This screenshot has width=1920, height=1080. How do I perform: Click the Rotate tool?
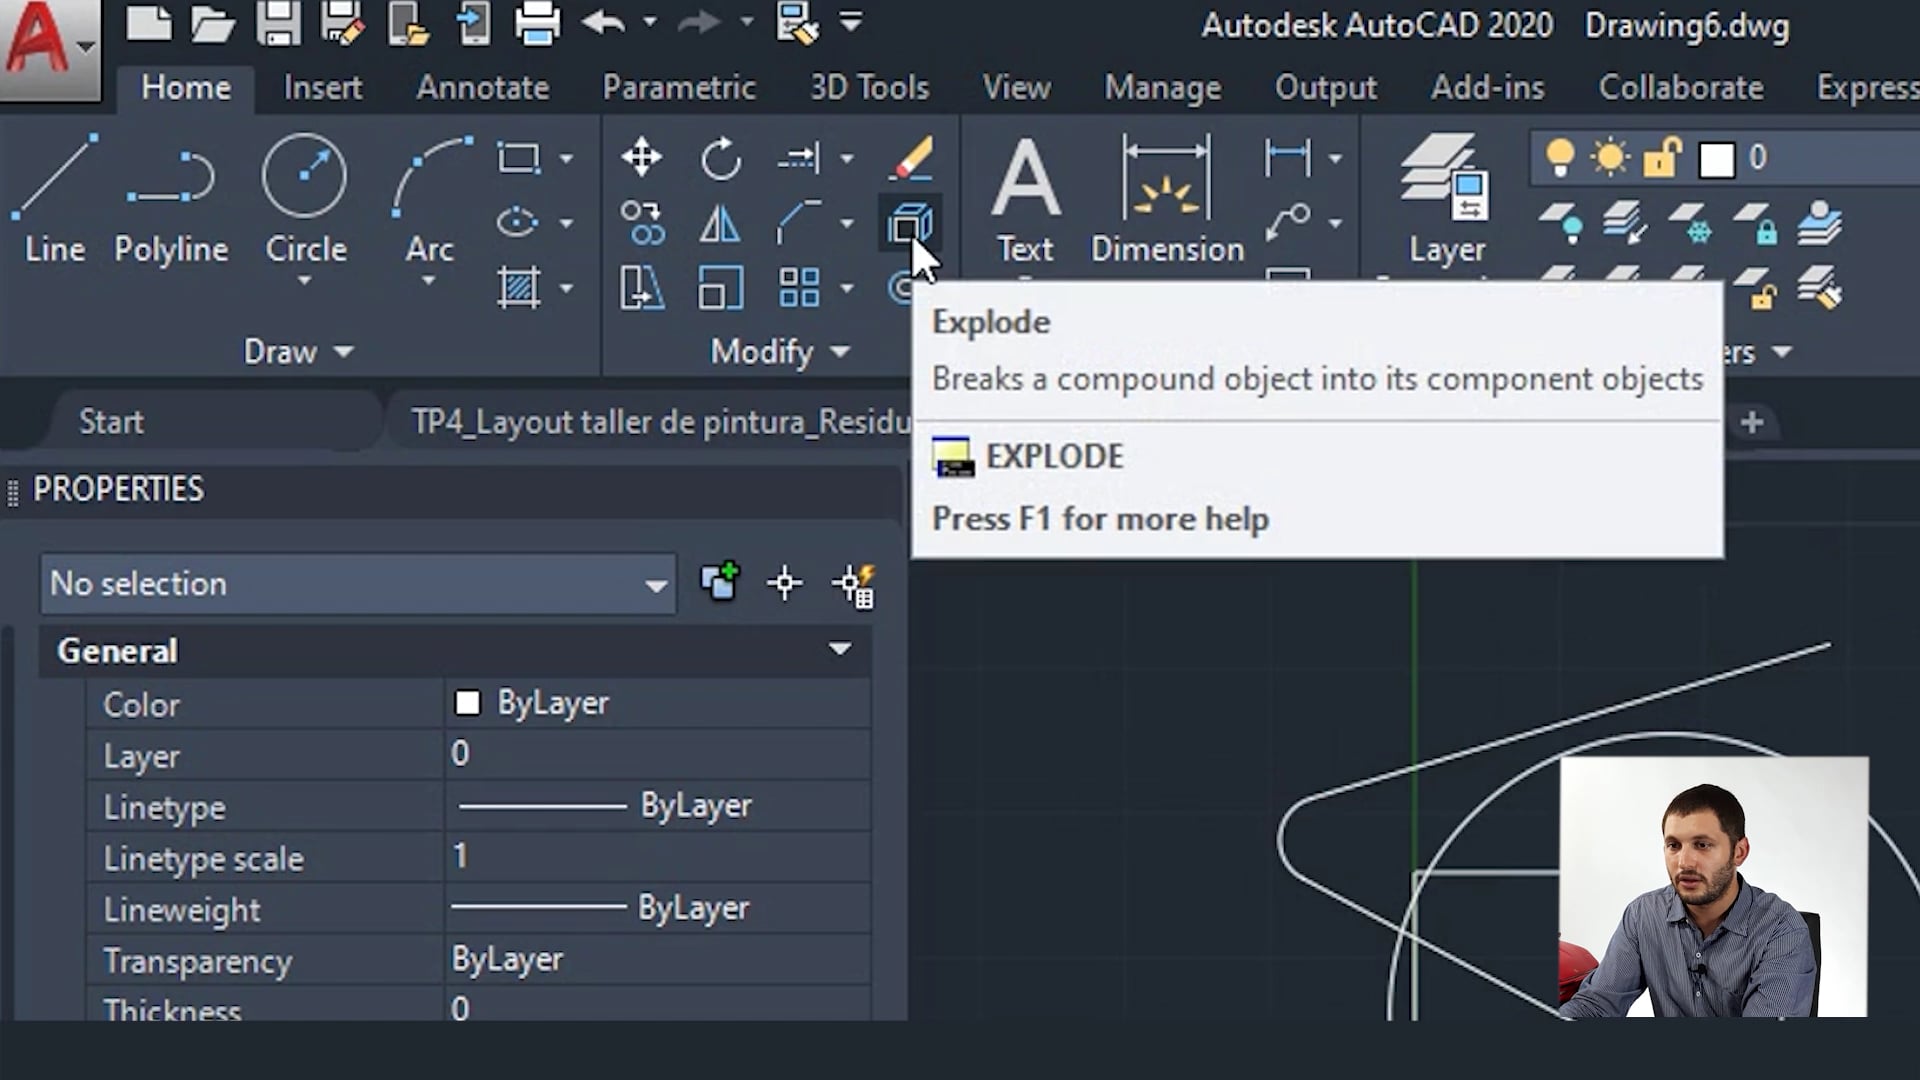coord(720,157)
